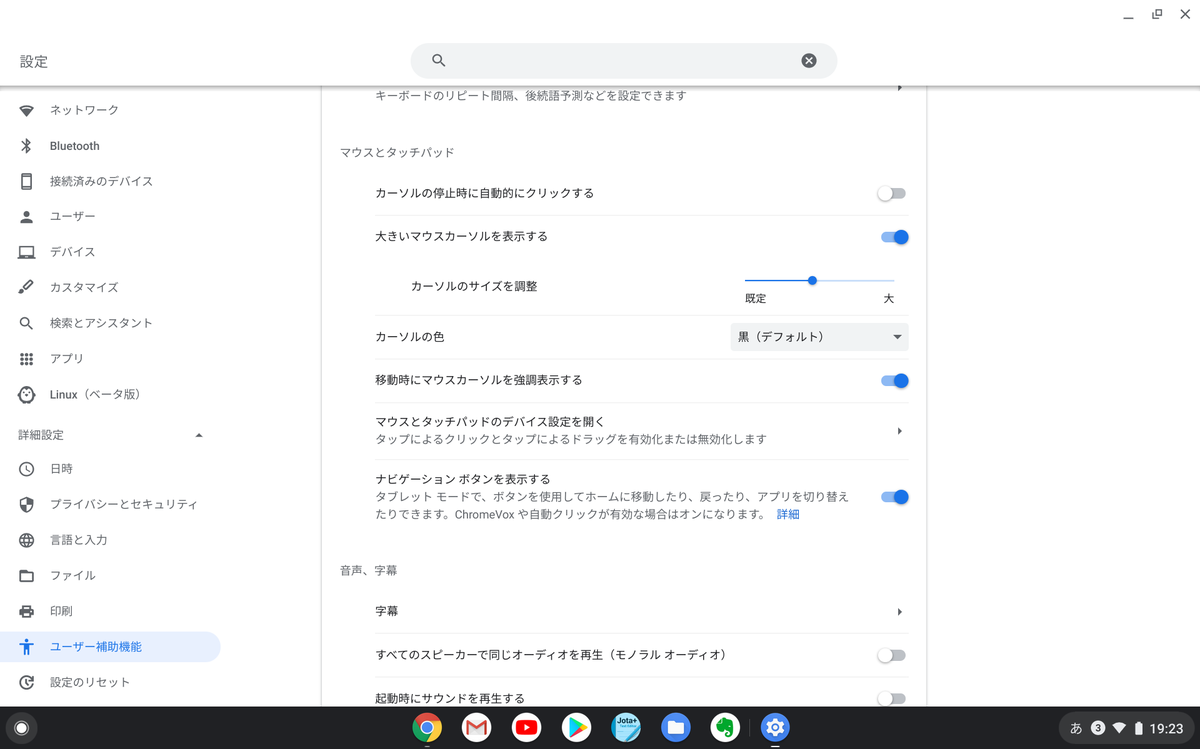The width and height of the screenshot is (1200, 749).
Task: Open the カーソルの色 dropdown
Action: [x=818, y=337]
